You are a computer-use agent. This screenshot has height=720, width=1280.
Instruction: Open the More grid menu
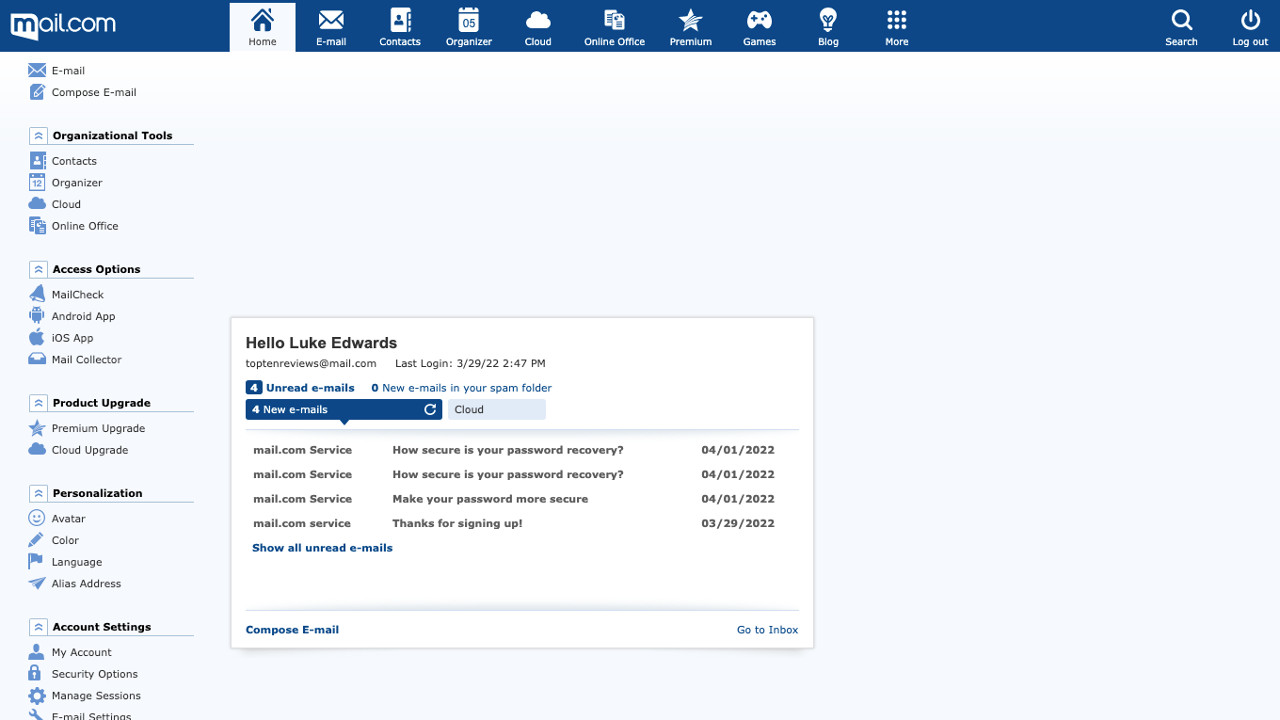(x=897, y=27)
